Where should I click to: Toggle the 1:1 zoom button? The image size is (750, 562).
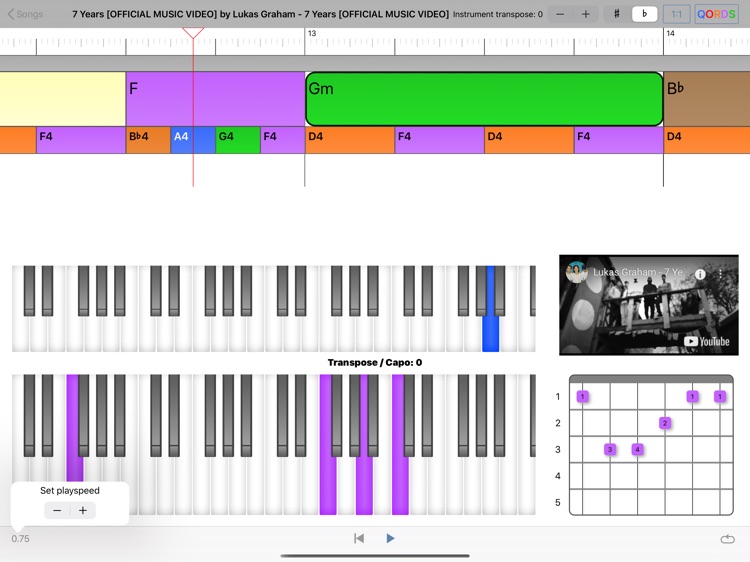676,14
